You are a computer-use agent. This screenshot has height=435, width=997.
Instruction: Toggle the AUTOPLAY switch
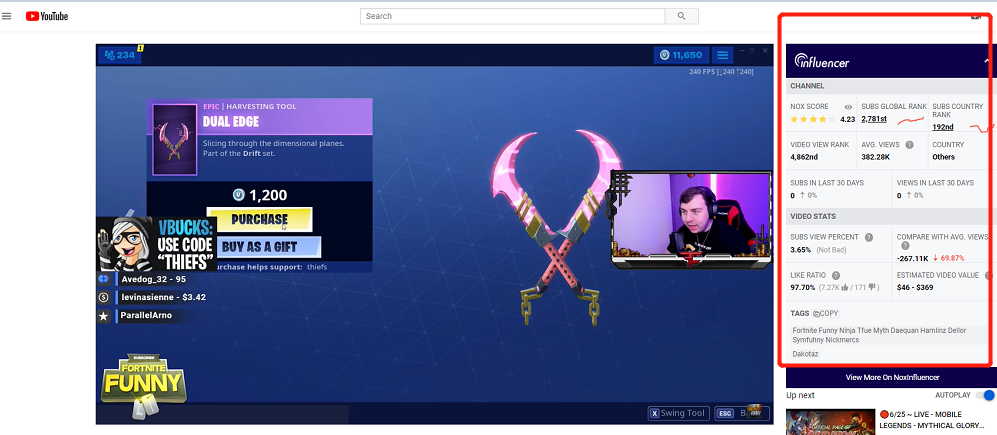click(986, 395)
